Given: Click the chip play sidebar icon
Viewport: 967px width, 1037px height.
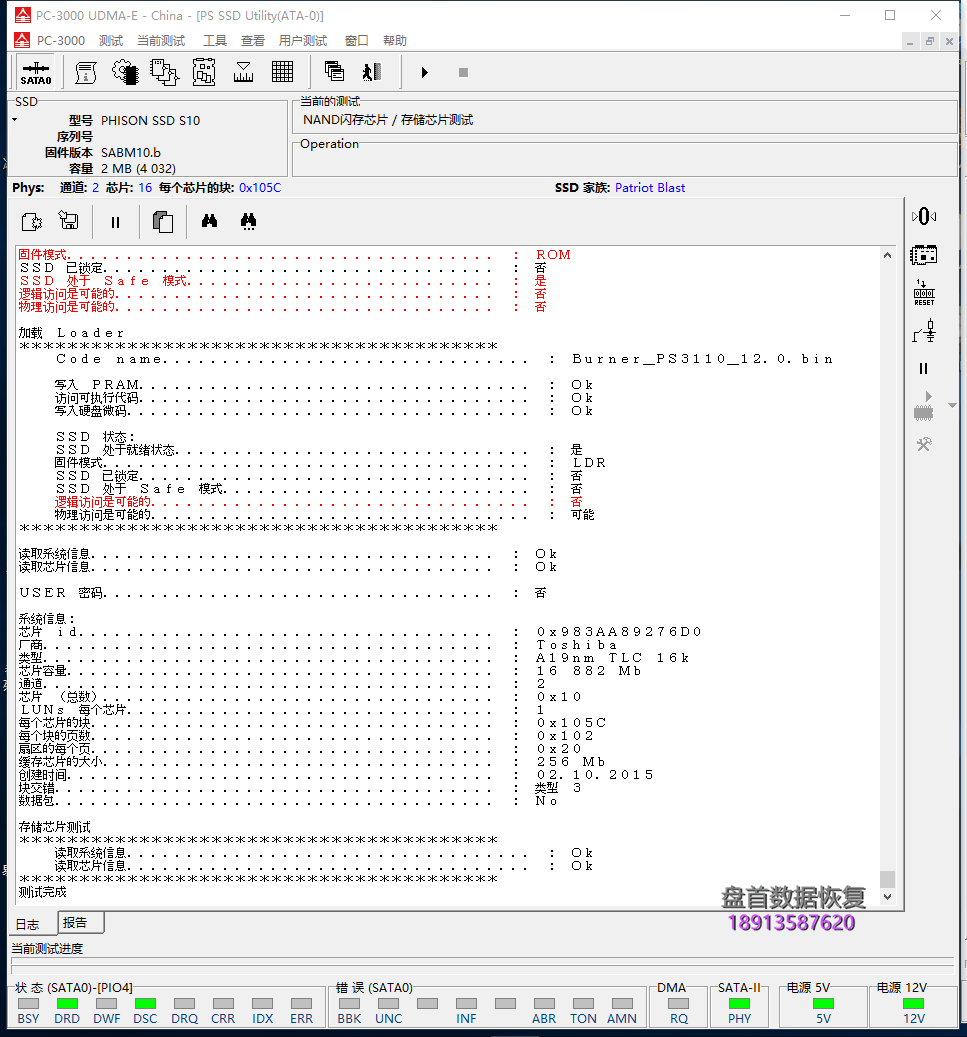Looking at the screenshot, I should [924, 406].
